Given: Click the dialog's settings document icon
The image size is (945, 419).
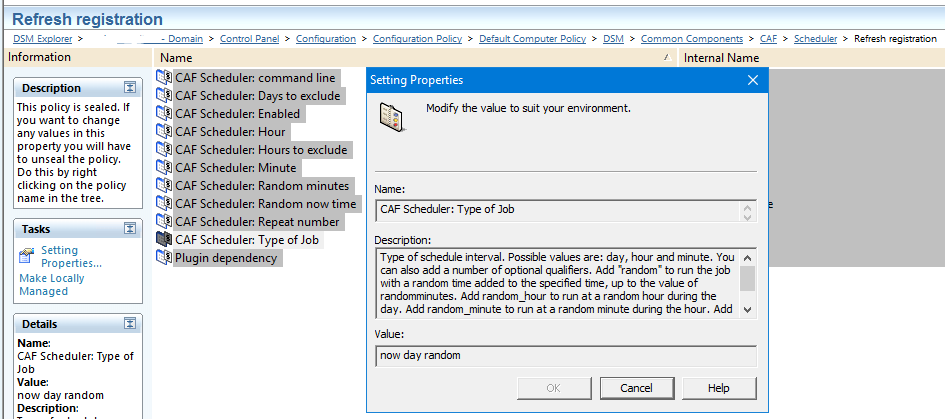Looking at the screenshot, I should [x=392, y=117].
